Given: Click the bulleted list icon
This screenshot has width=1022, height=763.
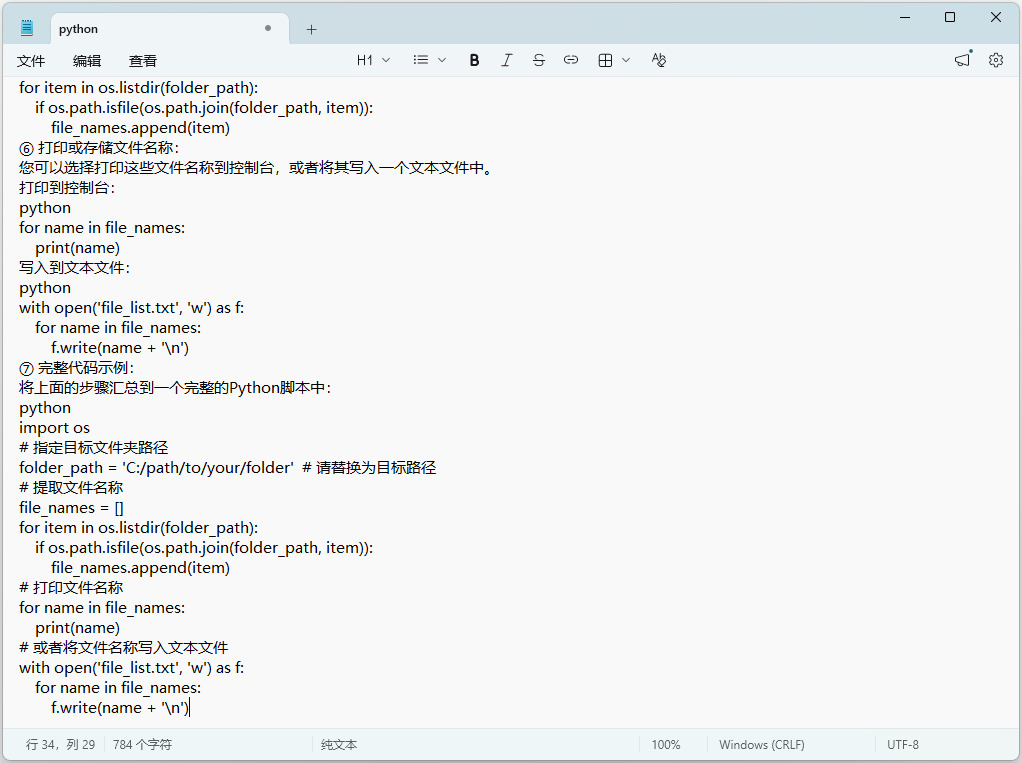Looking at the screenshot, I should click(421, 61).
